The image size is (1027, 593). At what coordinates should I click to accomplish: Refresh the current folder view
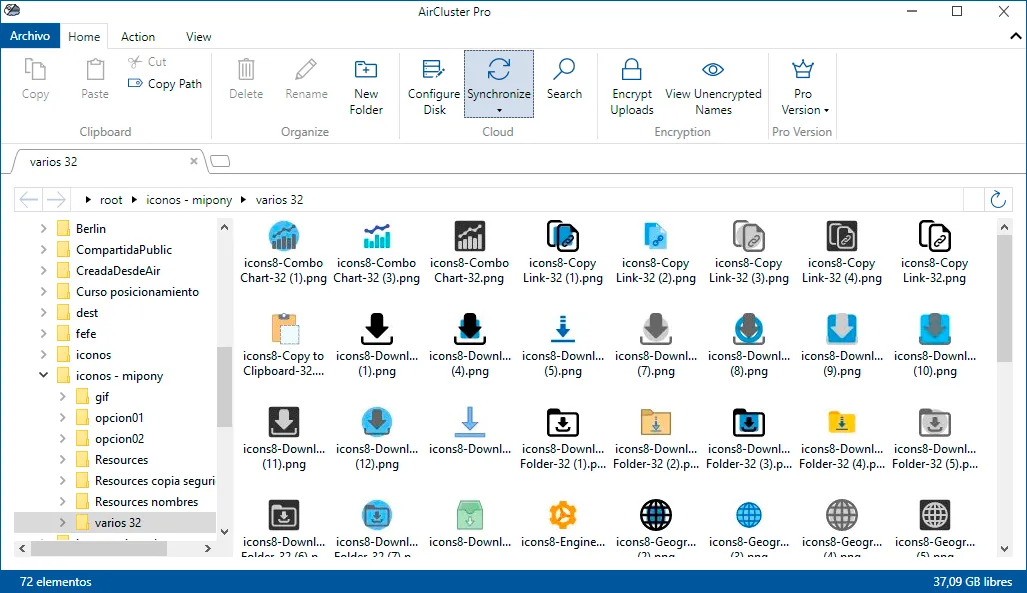click(x=998, y=199)
